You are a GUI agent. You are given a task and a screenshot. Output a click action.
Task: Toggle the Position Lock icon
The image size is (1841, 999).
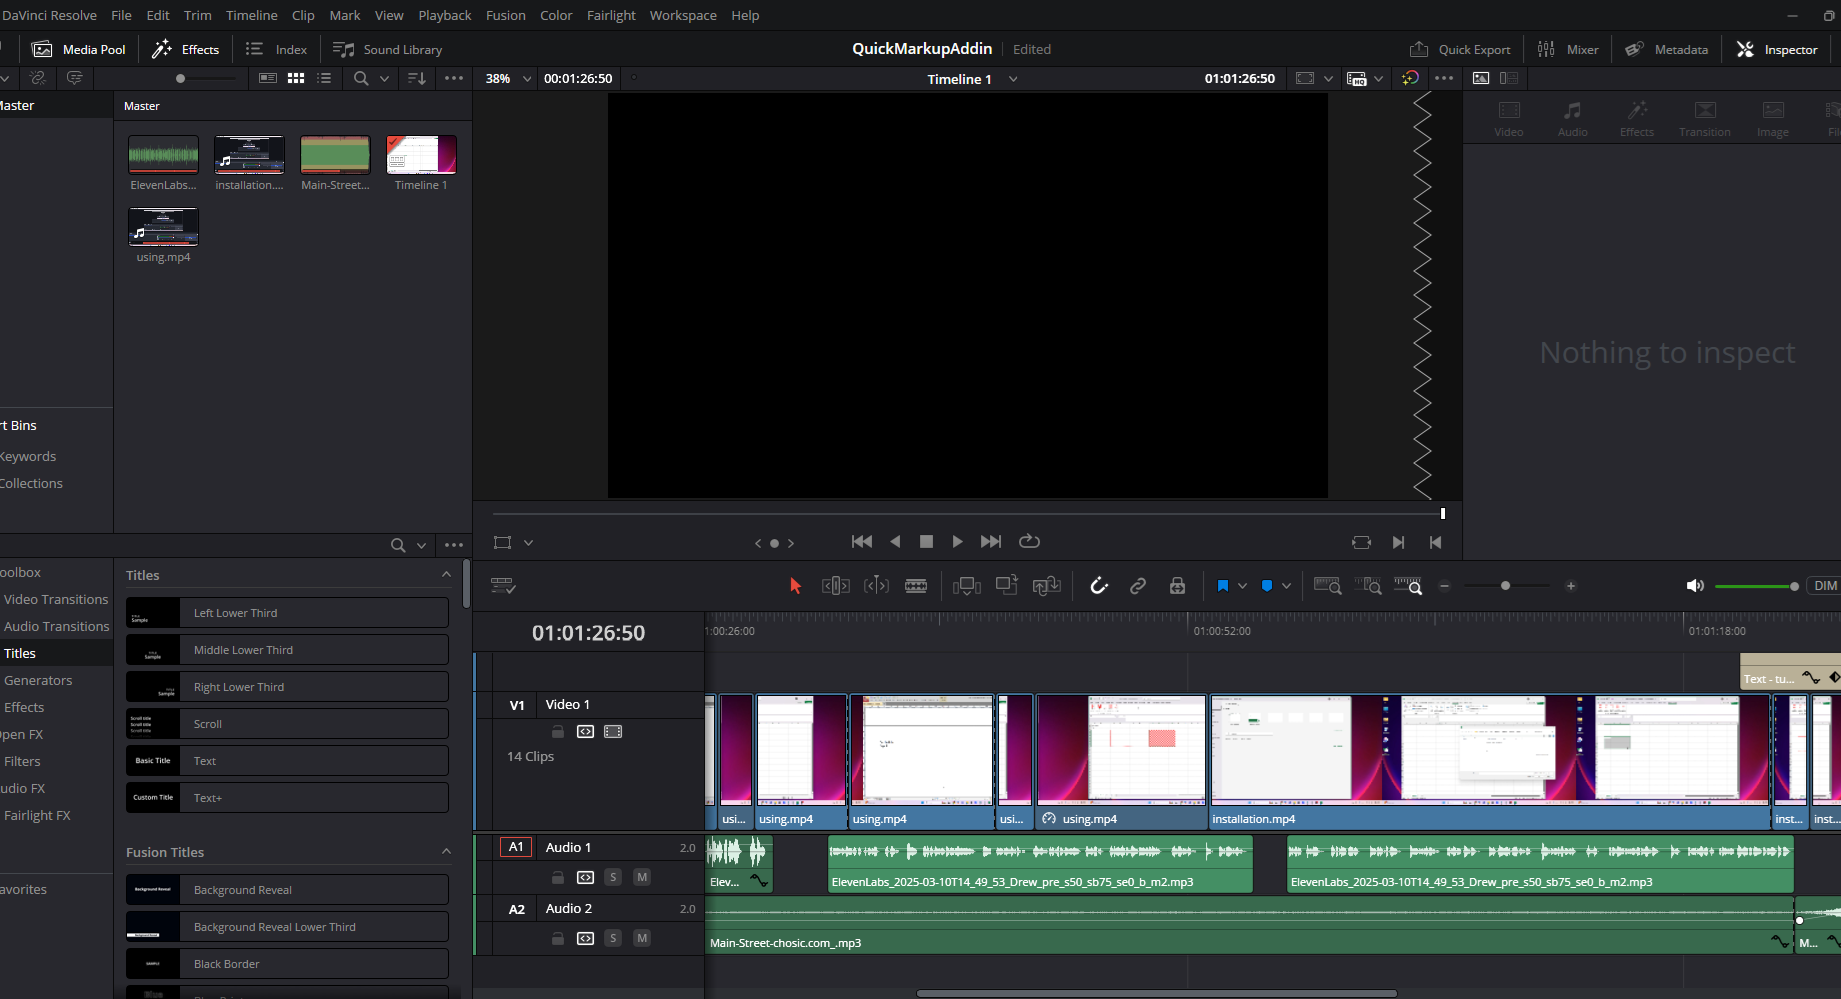coord(1178,586)
